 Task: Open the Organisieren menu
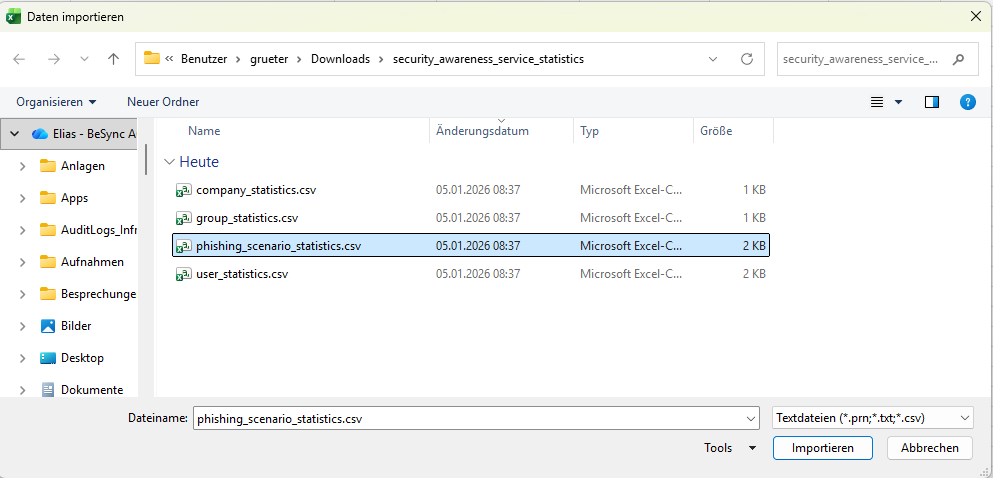[56, 102]
